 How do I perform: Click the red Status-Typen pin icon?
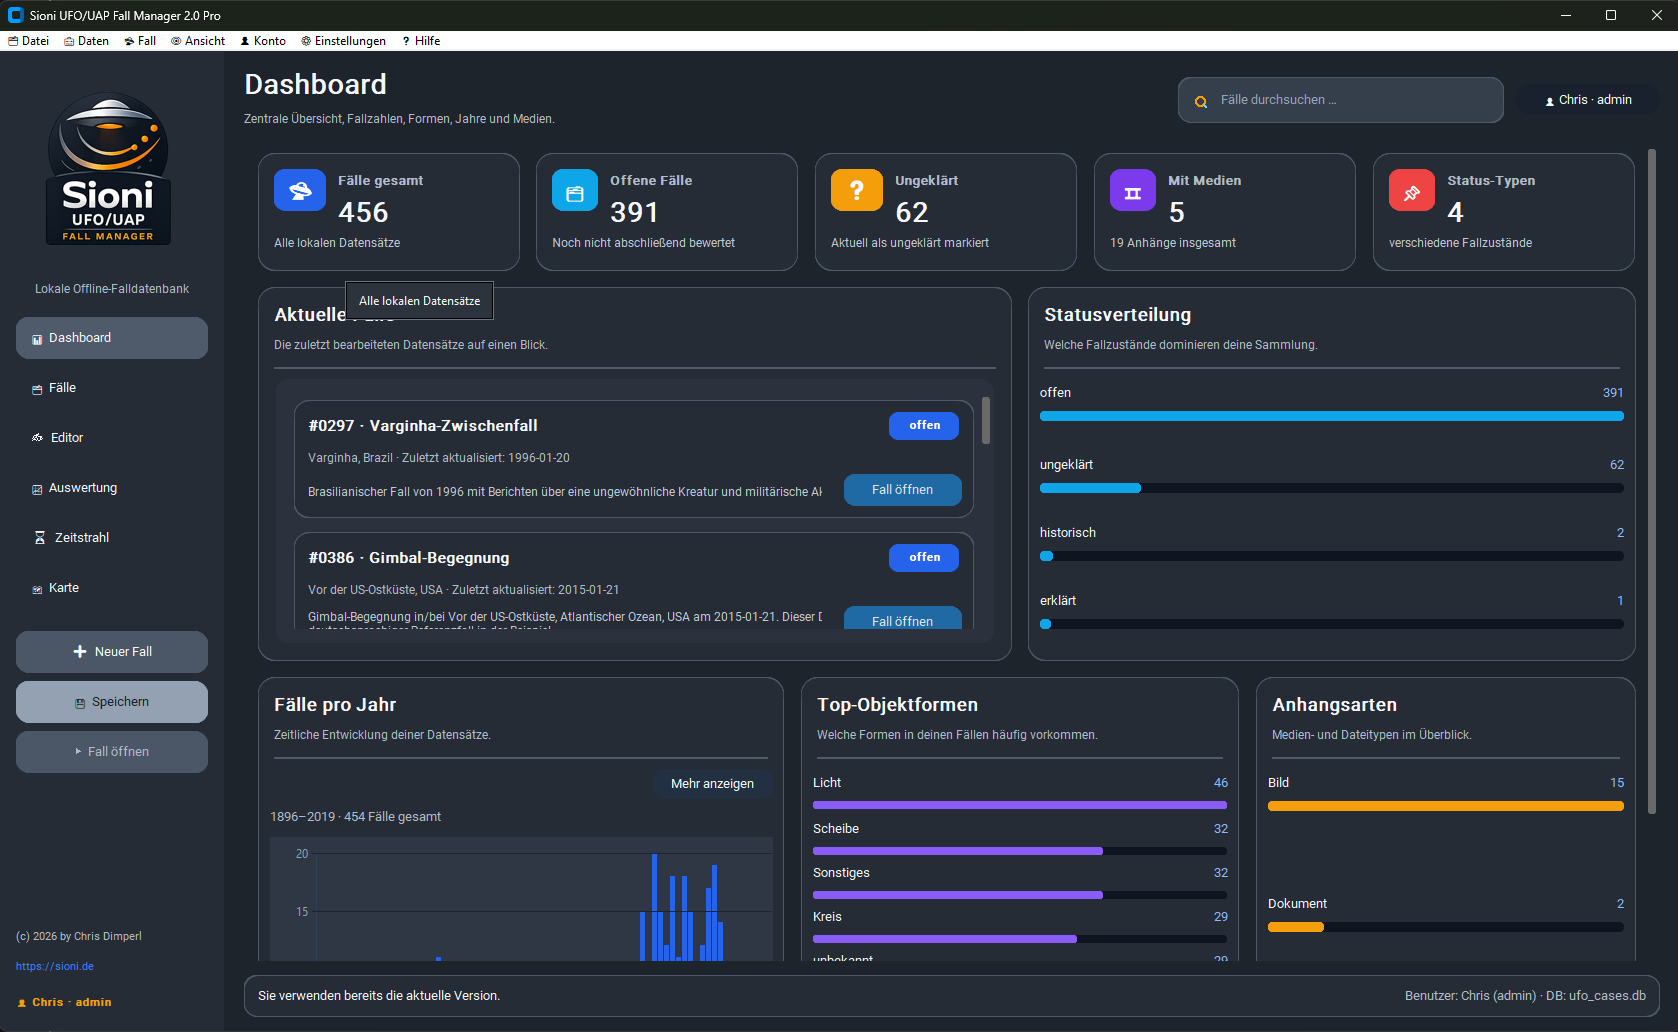(x=1411, y=191)
